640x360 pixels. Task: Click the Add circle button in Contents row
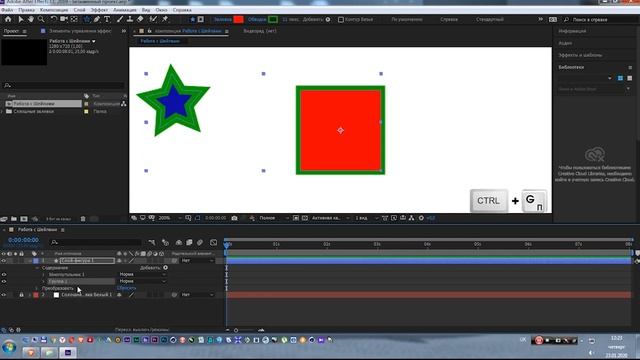165,268
